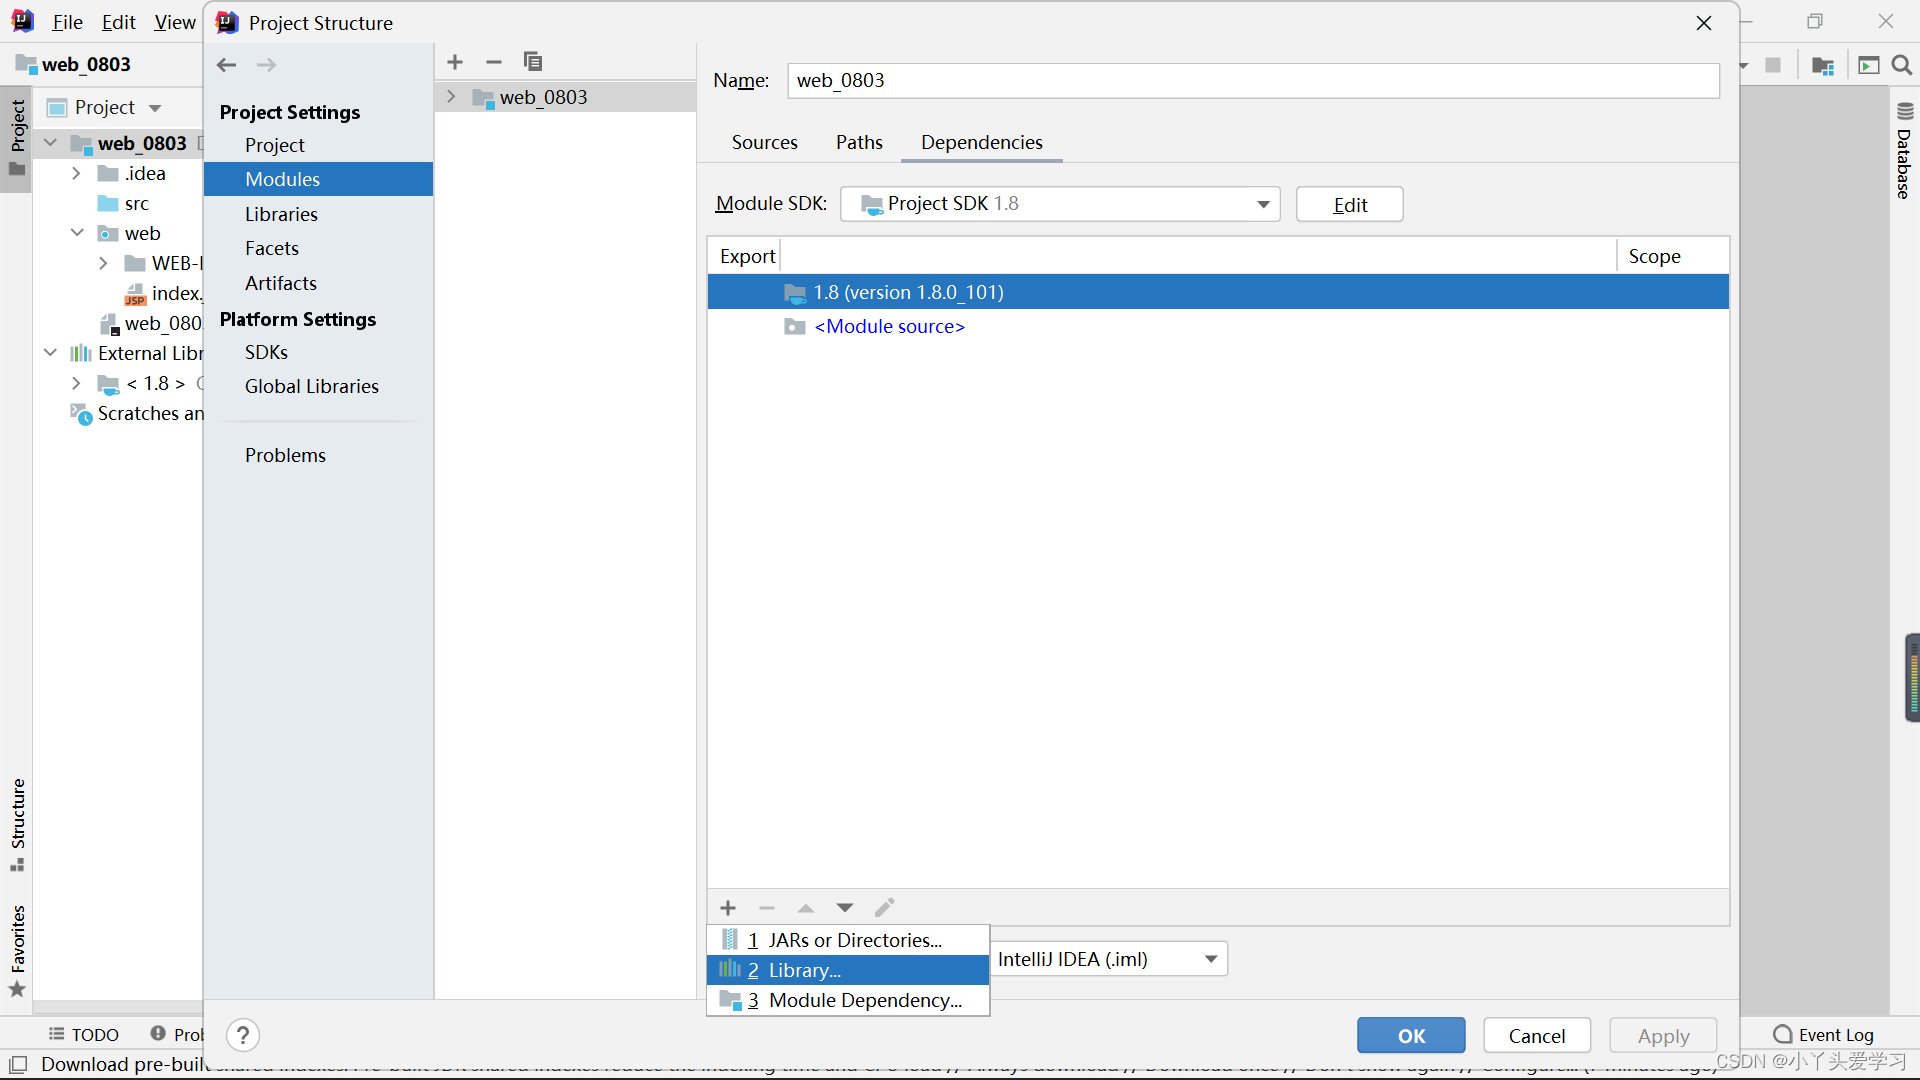The width and height of the screenshot is (1920, 1080).
Task: Select the Dependencies tab
Action: 982,142
